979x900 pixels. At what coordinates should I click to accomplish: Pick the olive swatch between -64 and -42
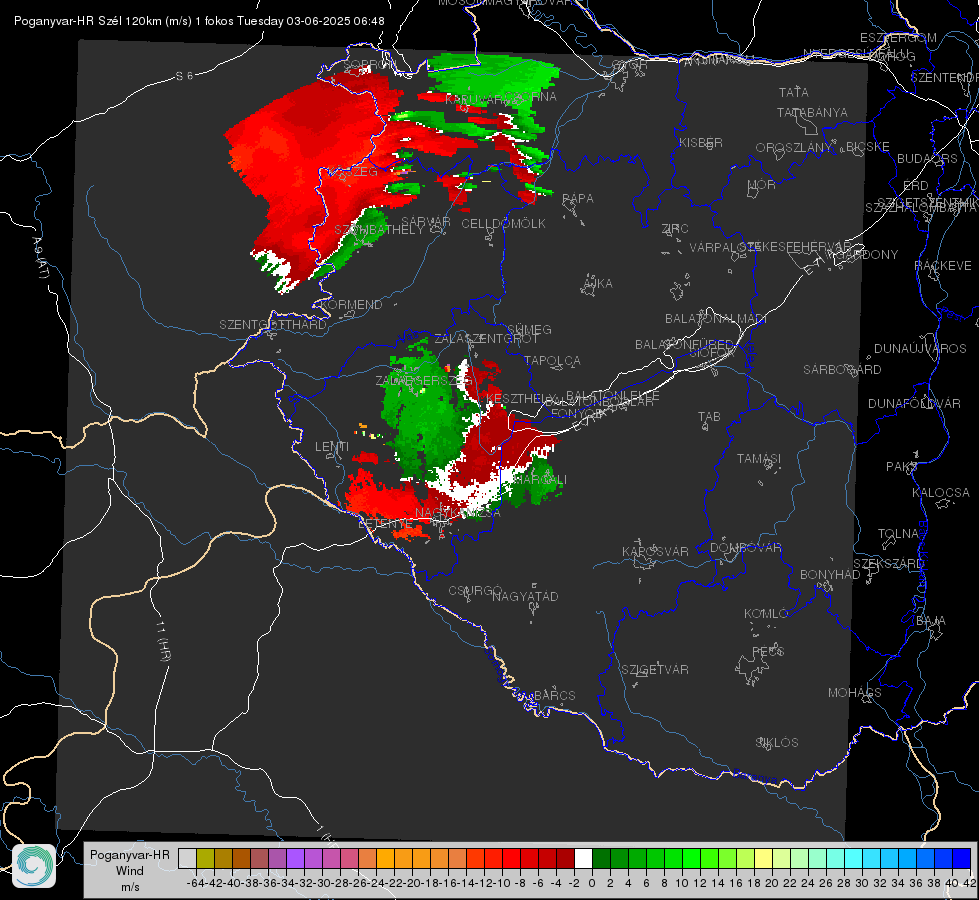click(x=205, y=858)
